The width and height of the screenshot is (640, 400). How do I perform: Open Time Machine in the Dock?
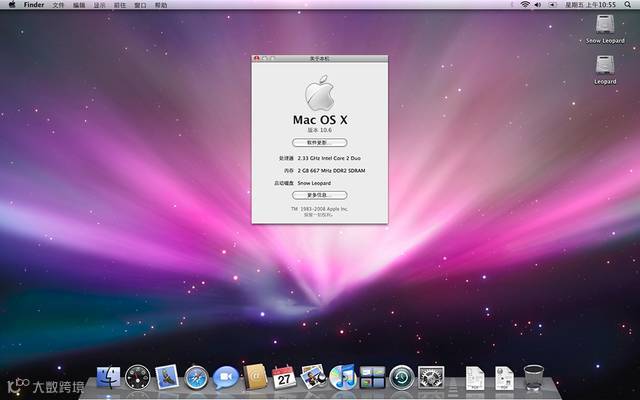click(x=402, y=378)
